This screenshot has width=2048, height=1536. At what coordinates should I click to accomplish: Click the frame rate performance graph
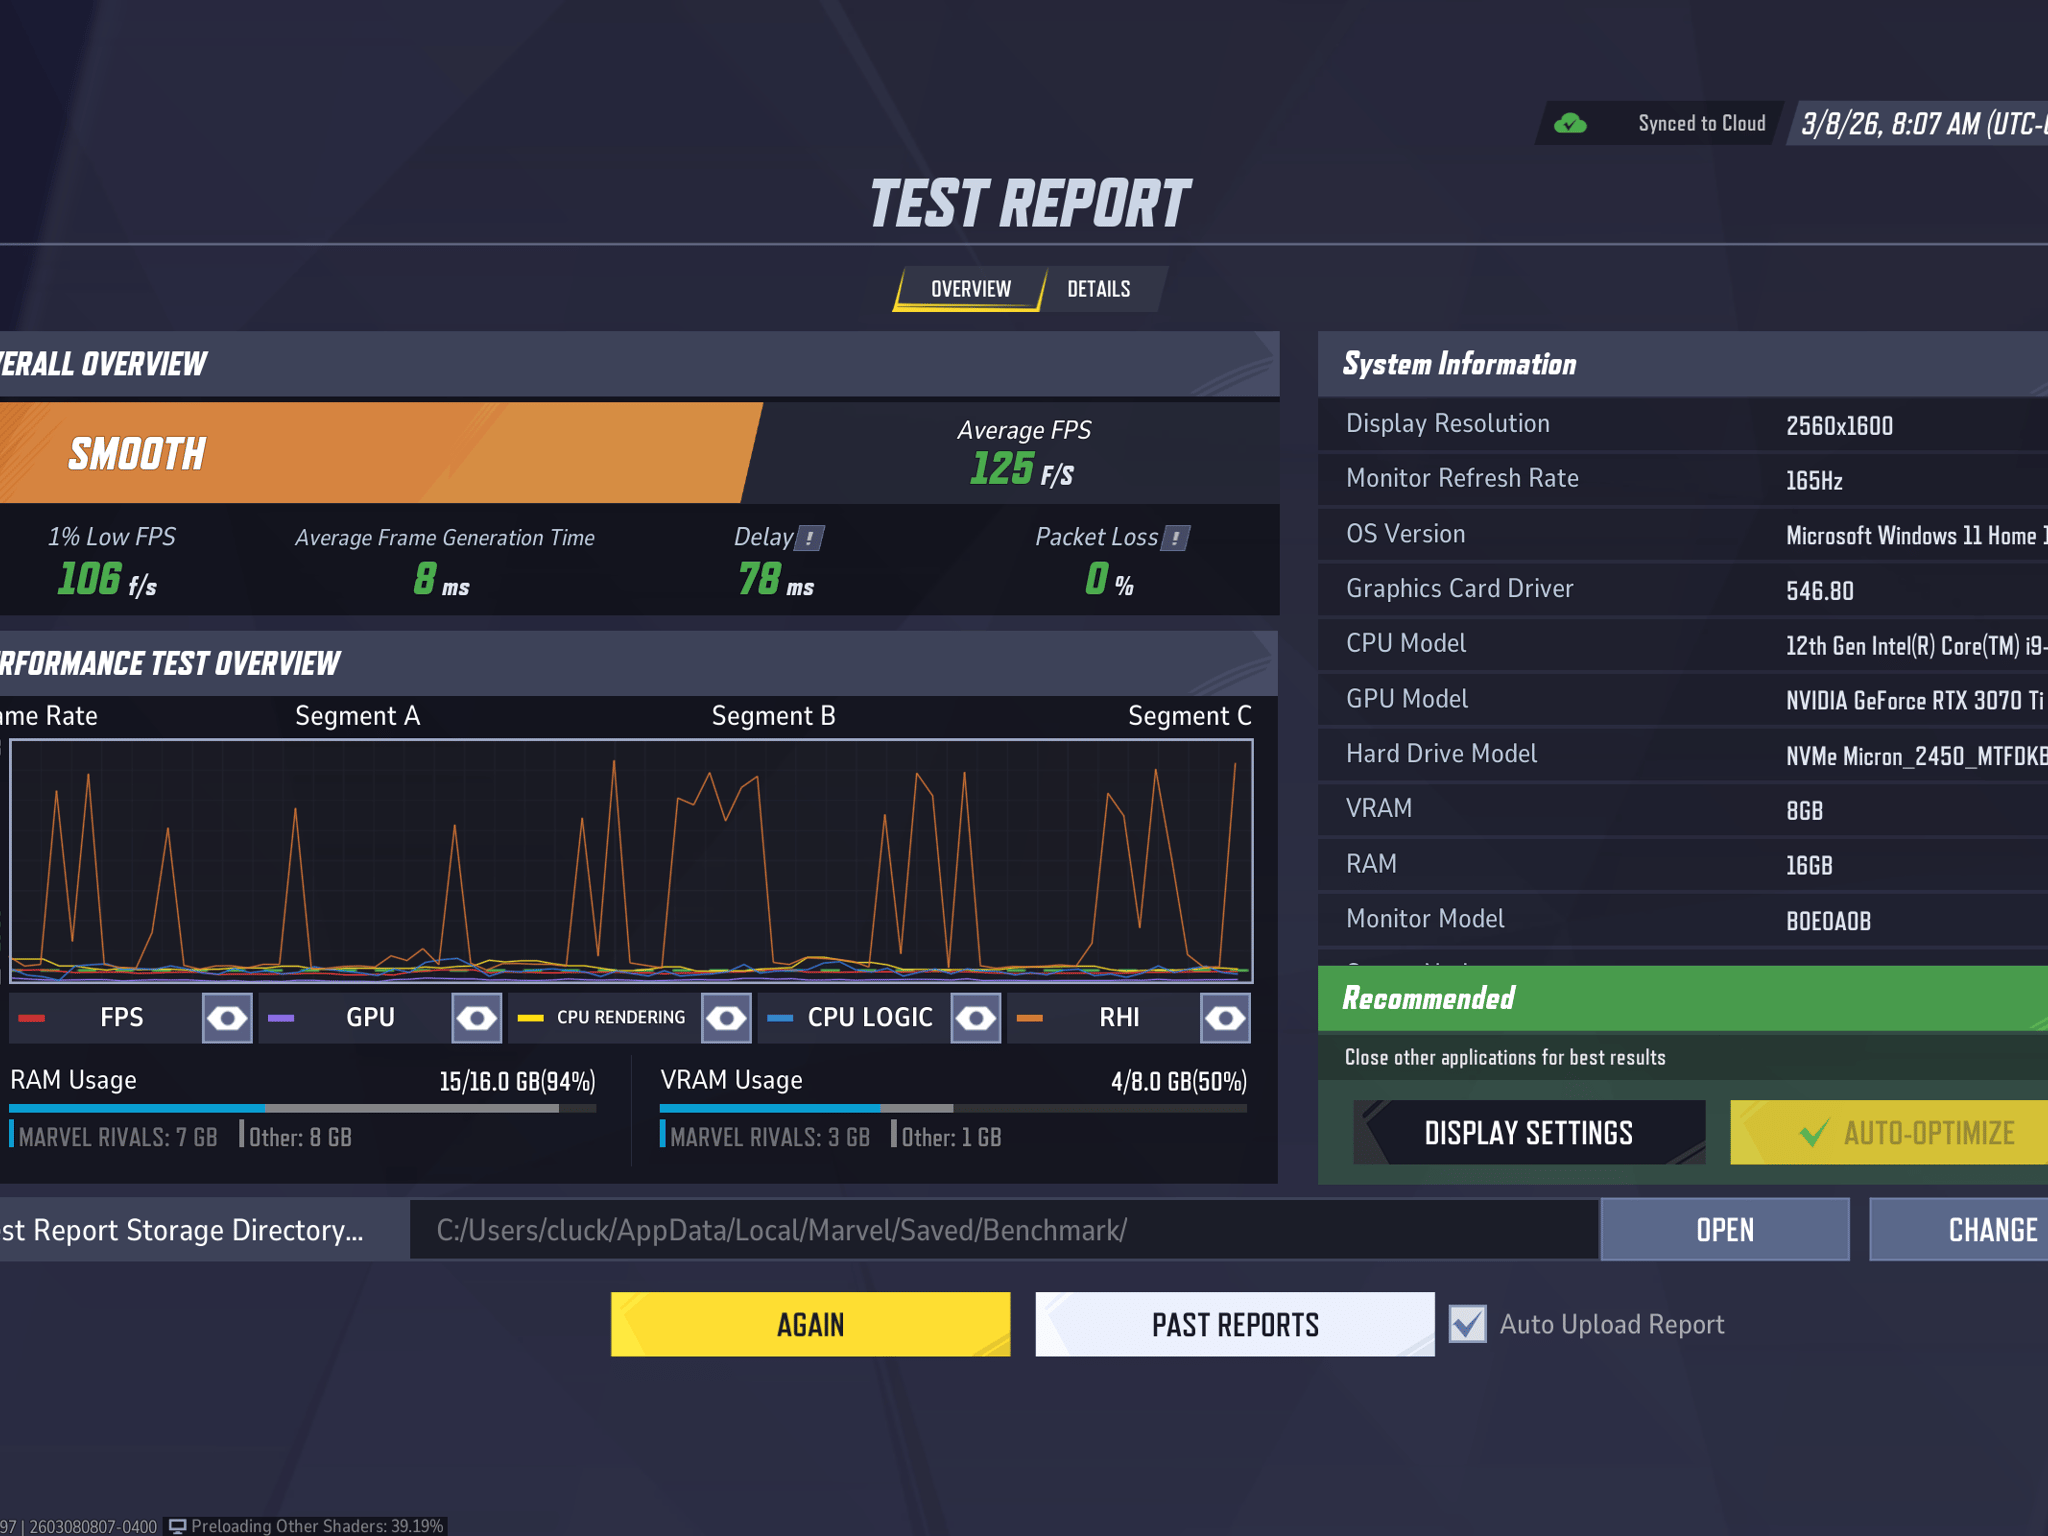pyautogui.click(x=631, y=861)
